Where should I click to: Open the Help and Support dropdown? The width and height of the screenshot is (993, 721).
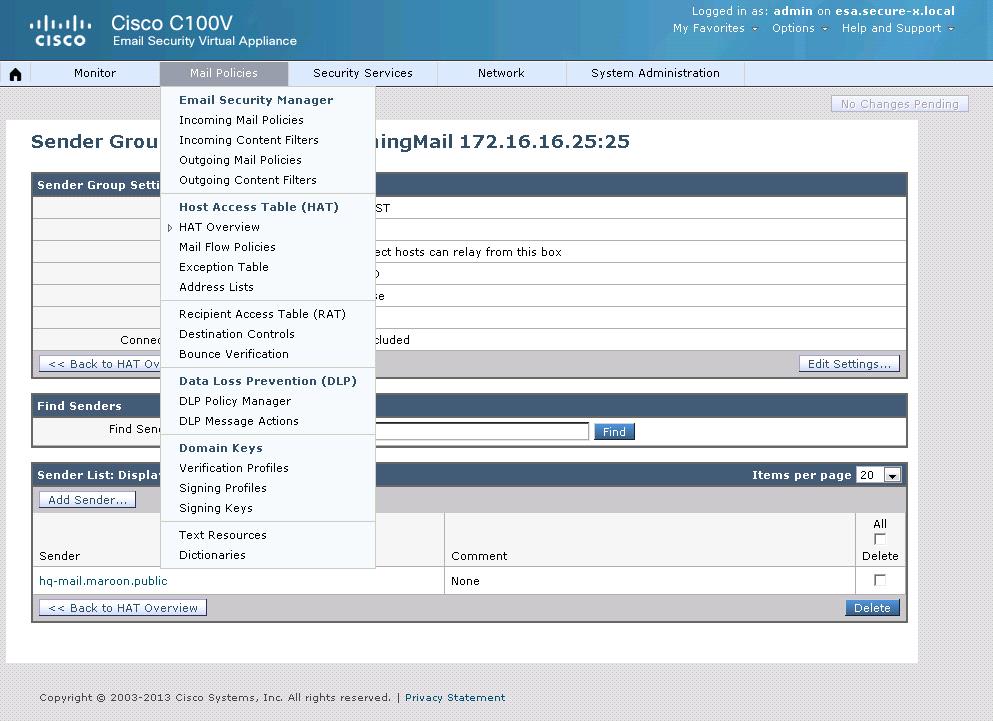(897, 28)
